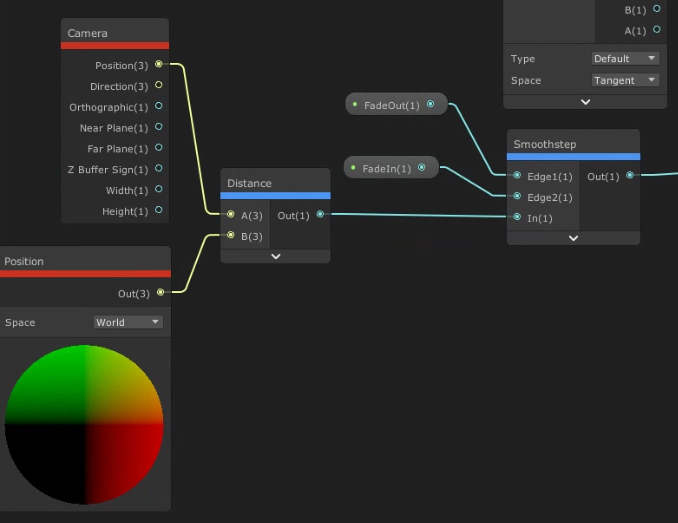This screenshot has width=678, height=523.
Task: Click the Camera Width(1) output port
Action: tap(159, 189)
